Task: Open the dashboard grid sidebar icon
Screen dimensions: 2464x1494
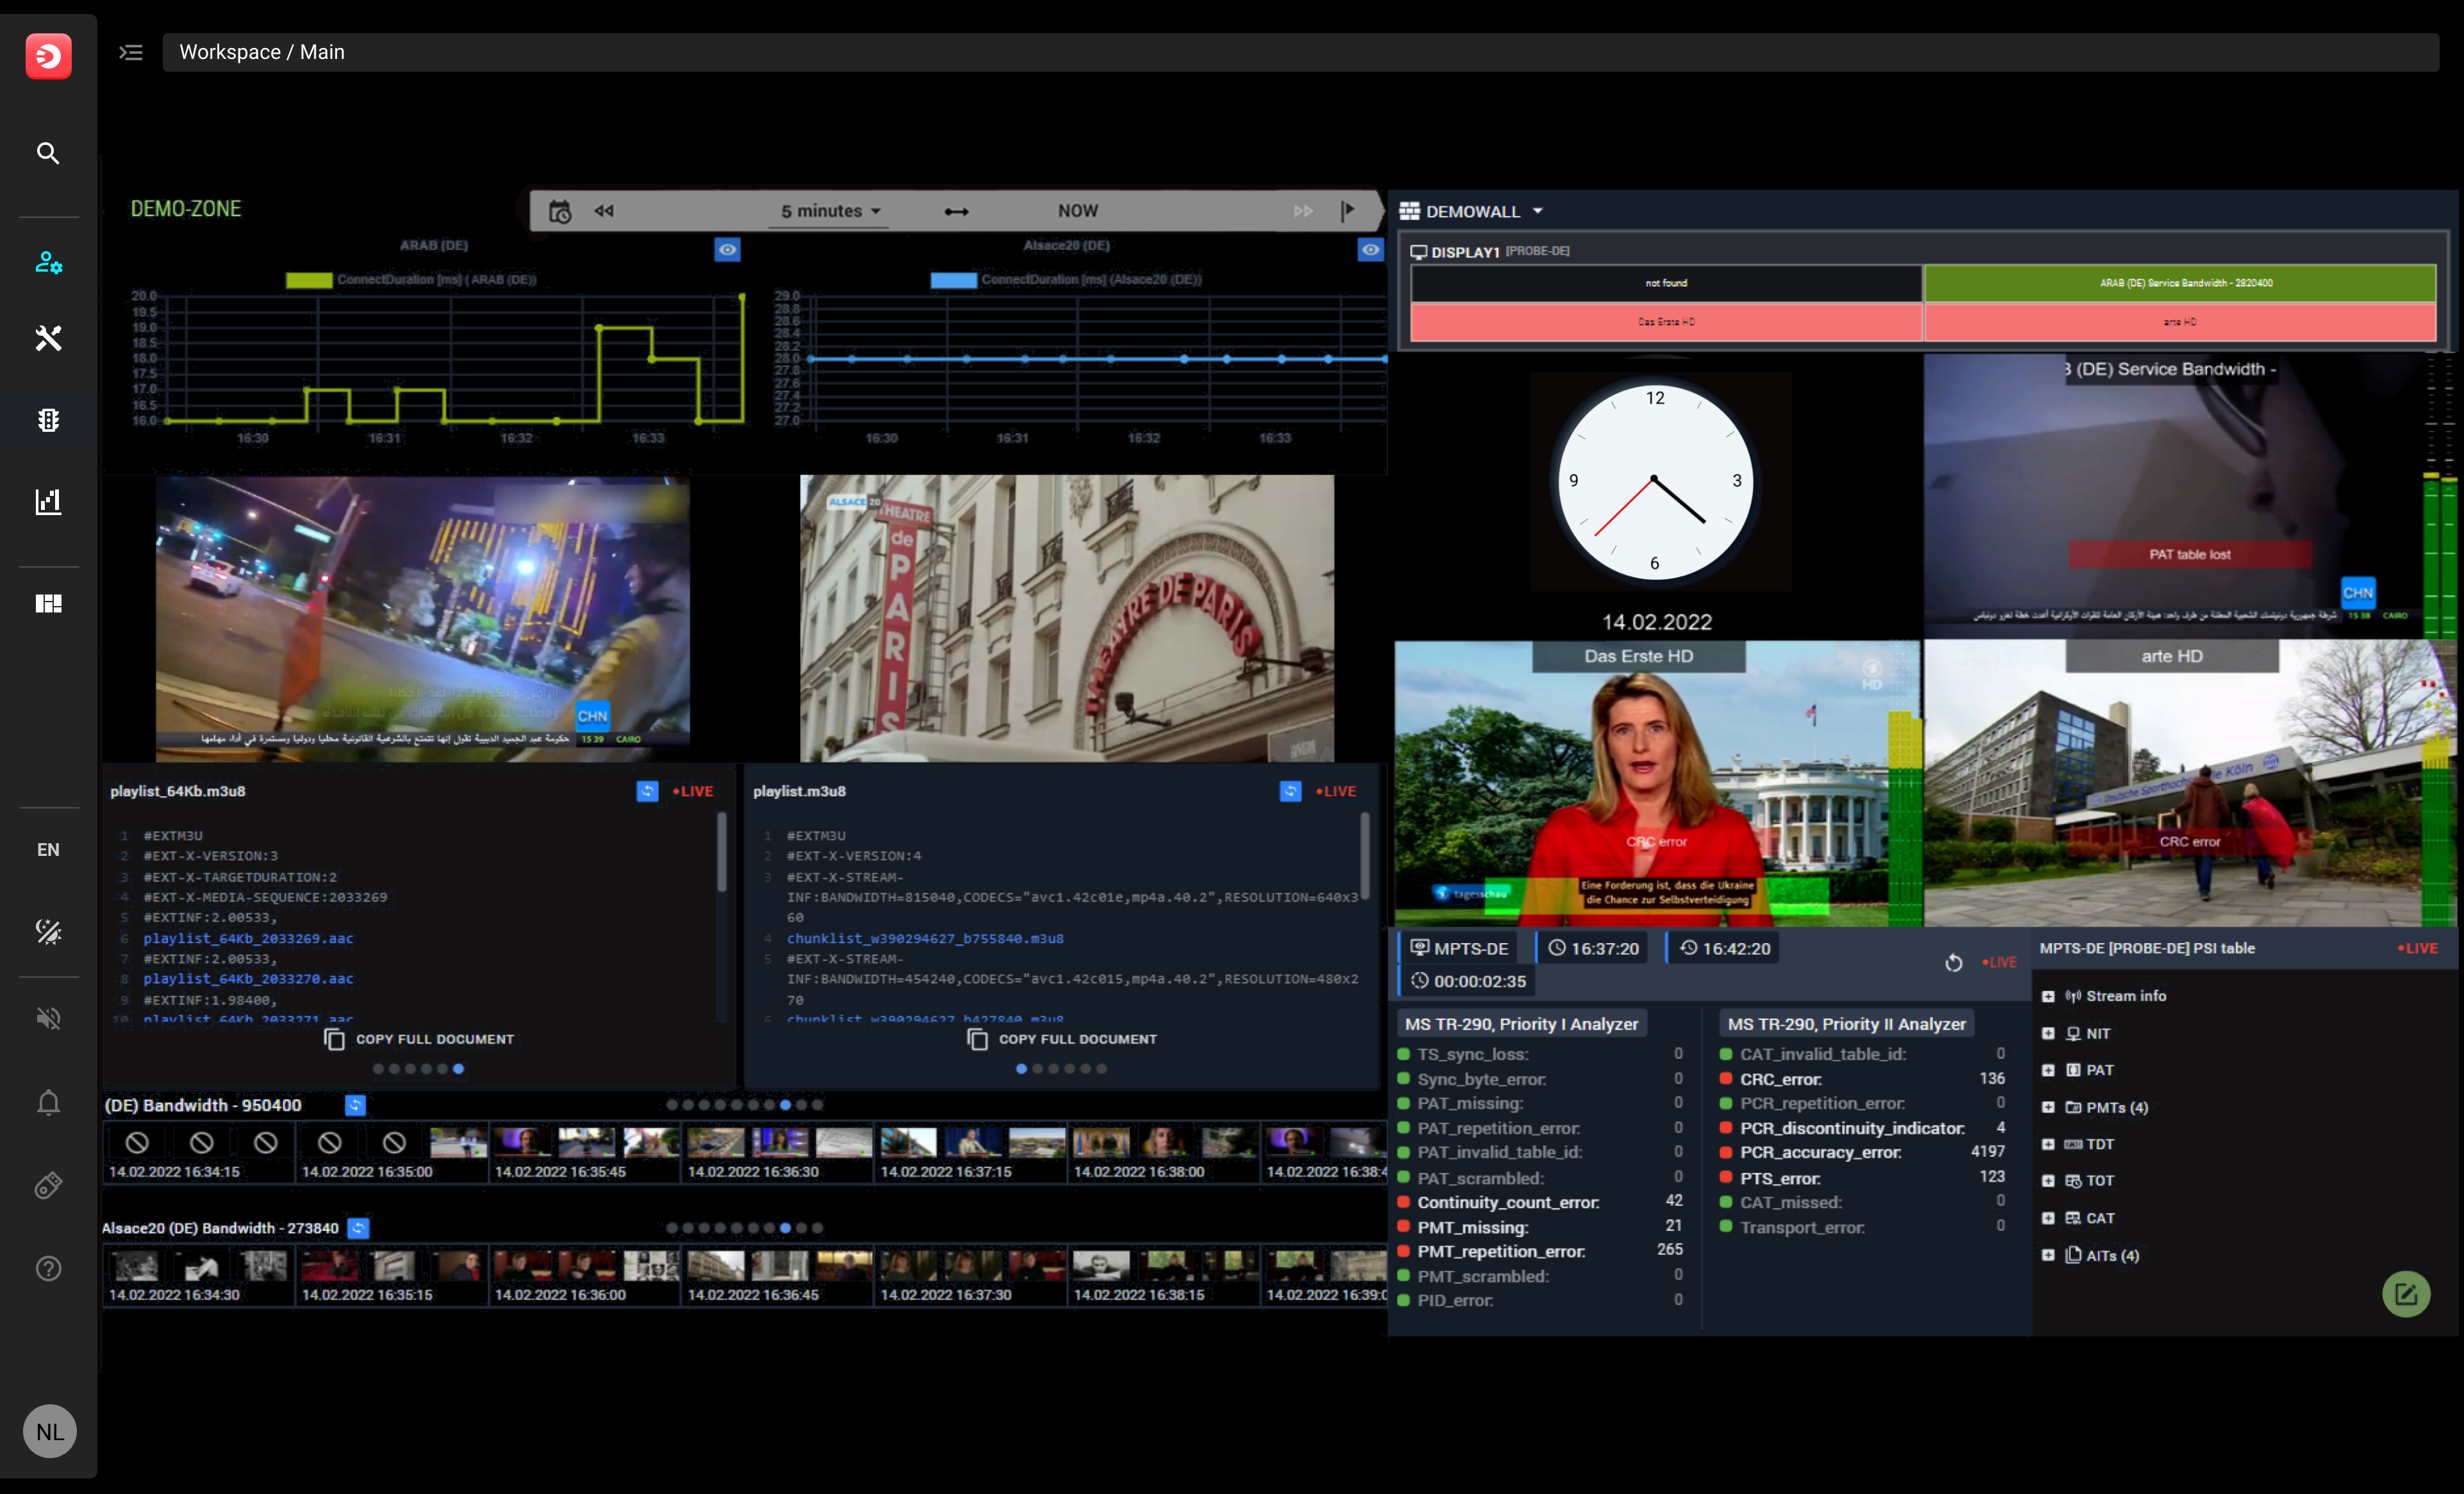Action: coord(48,603)
